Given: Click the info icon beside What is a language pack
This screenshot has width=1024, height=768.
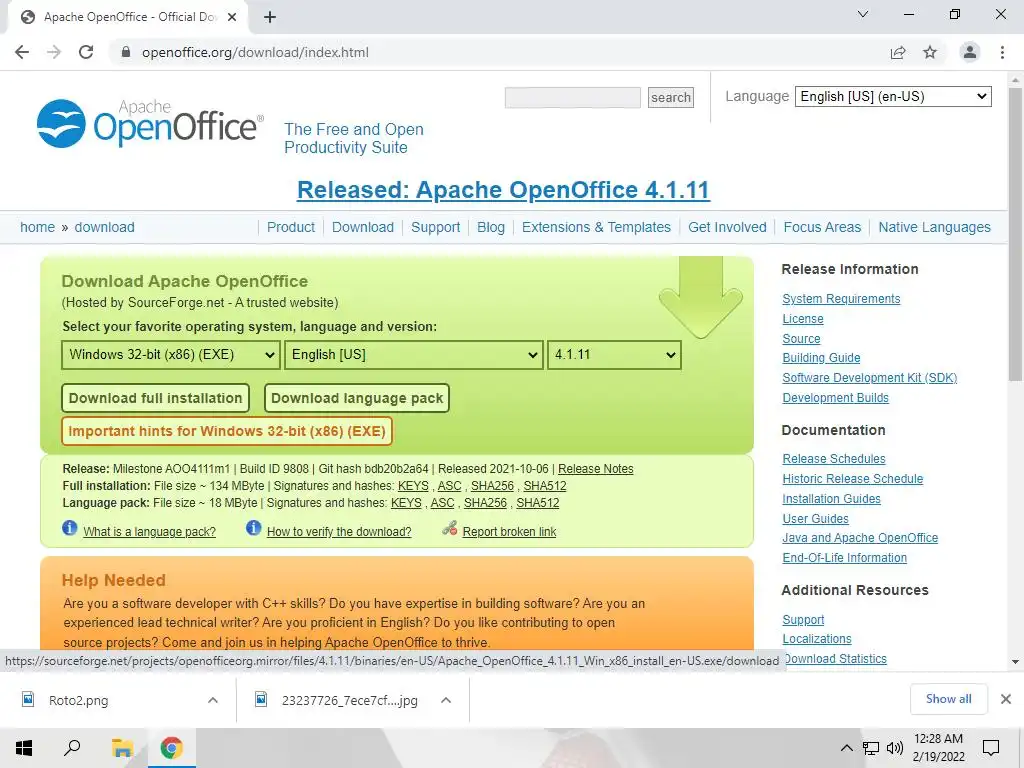Looking at the screenshot, I should coord(70,528).
